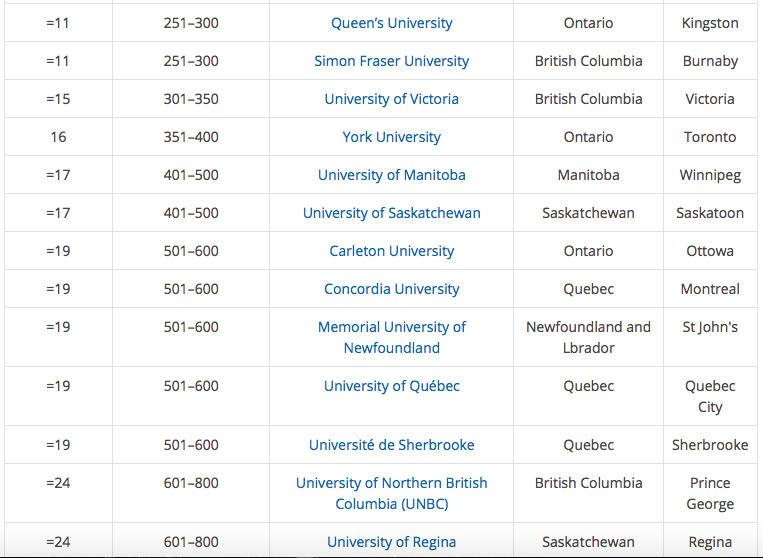Select the Prince George city cell
763x558 pixels.
point(710,493)
